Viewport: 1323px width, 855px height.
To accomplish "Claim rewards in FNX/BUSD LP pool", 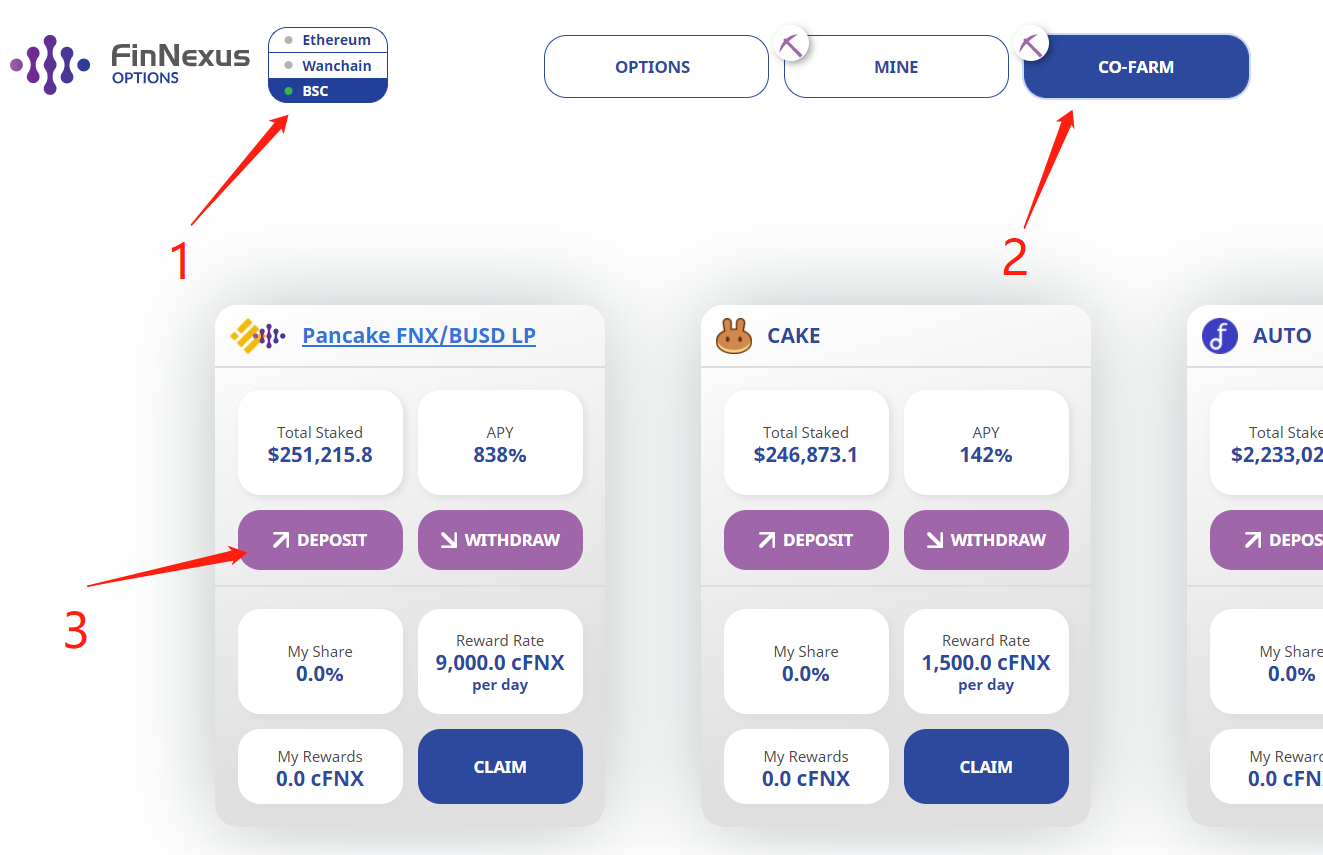I will (500, 767).
